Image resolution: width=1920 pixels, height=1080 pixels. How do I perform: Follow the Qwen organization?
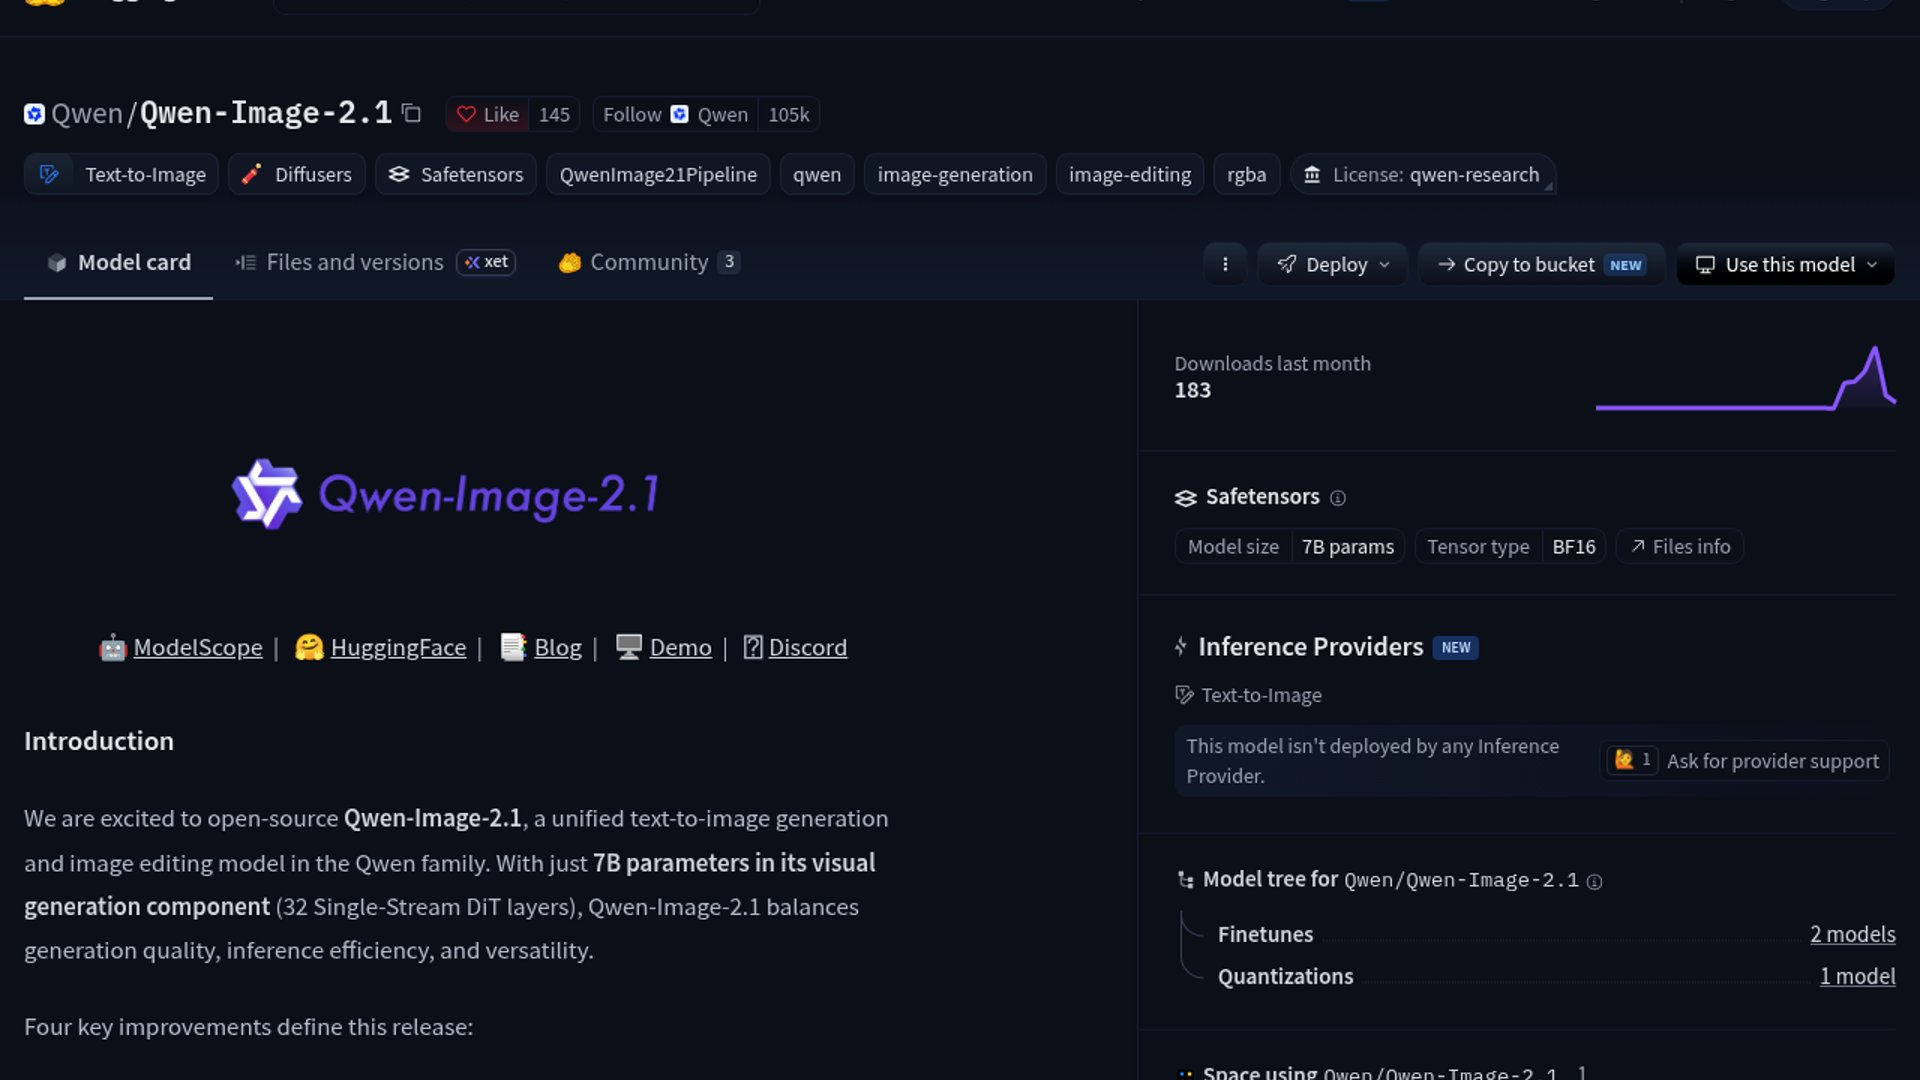tap(675, 115)
